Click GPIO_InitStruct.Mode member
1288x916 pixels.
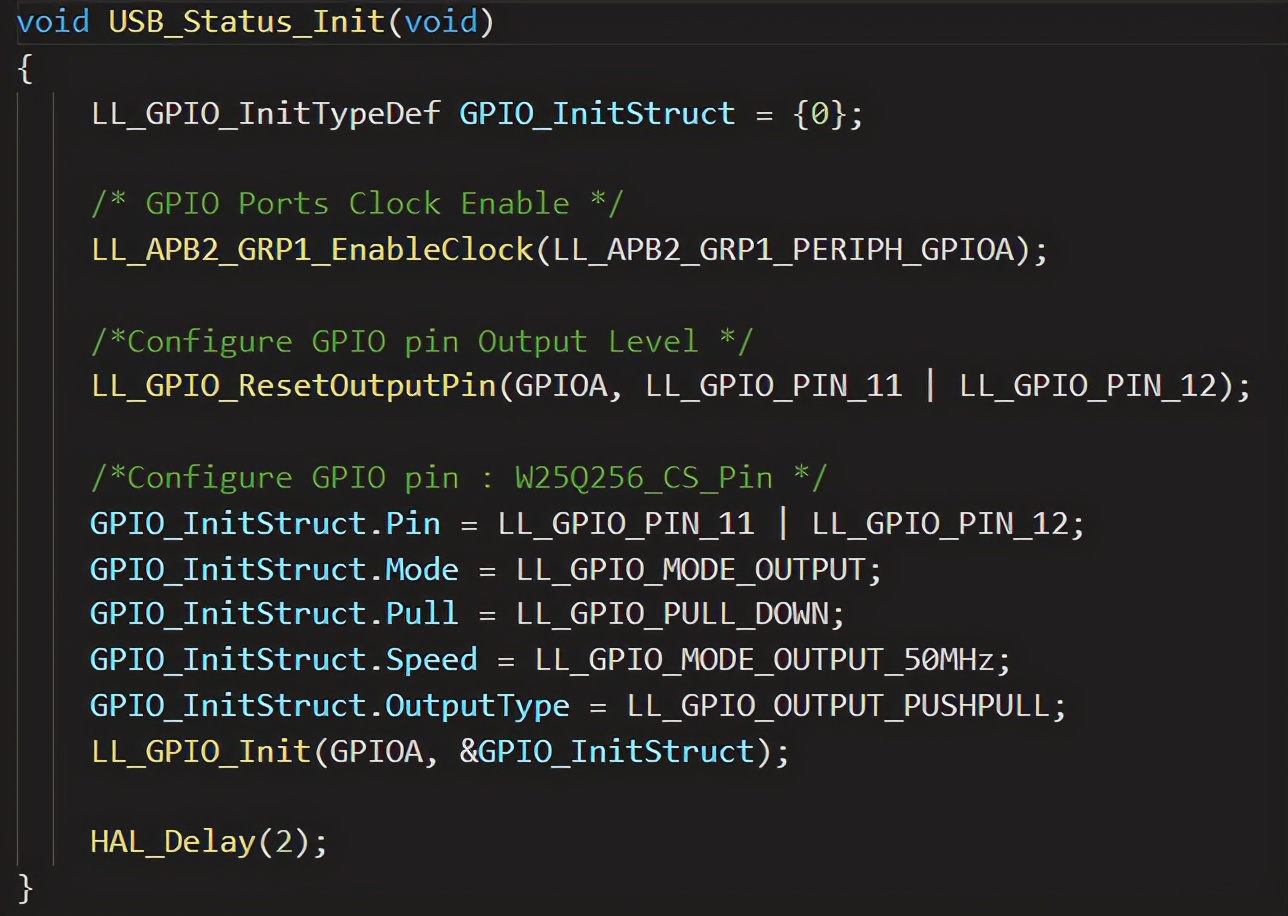coord(274,569)
